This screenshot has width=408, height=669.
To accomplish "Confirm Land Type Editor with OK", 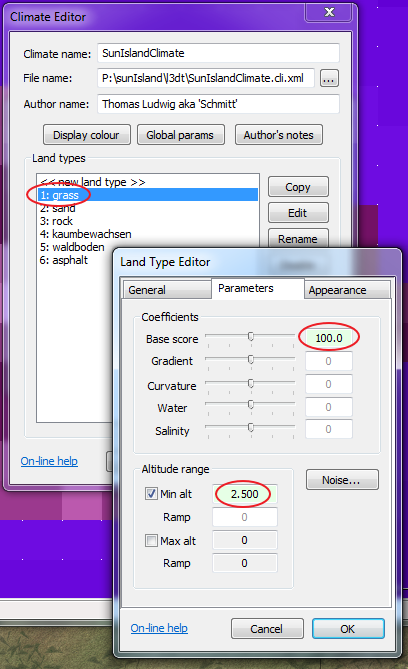I will pos(348,629).
